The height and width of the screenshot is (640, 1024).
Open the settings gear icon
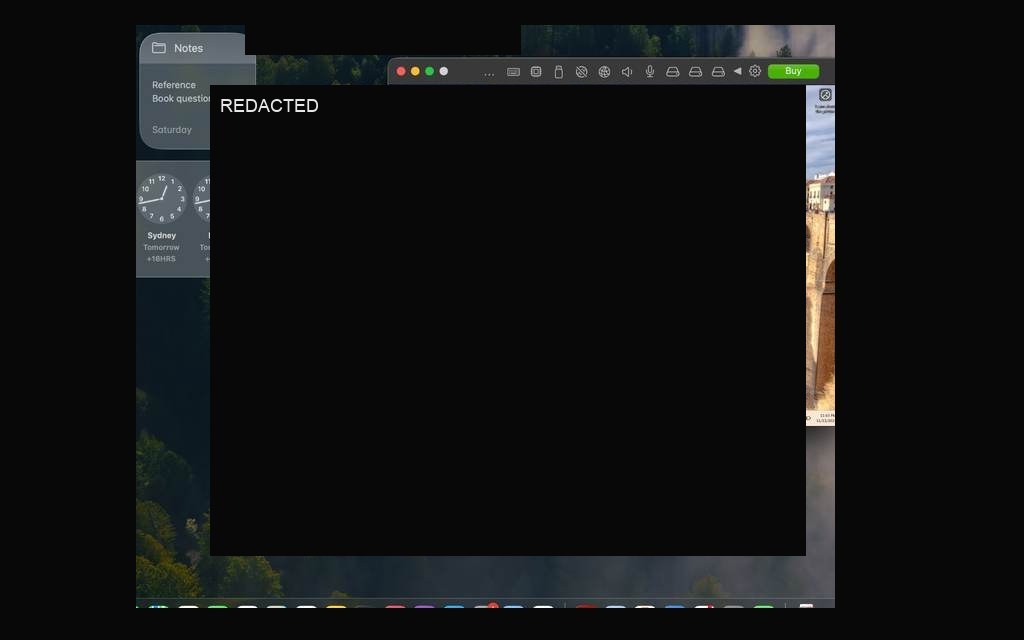(755, 71)
